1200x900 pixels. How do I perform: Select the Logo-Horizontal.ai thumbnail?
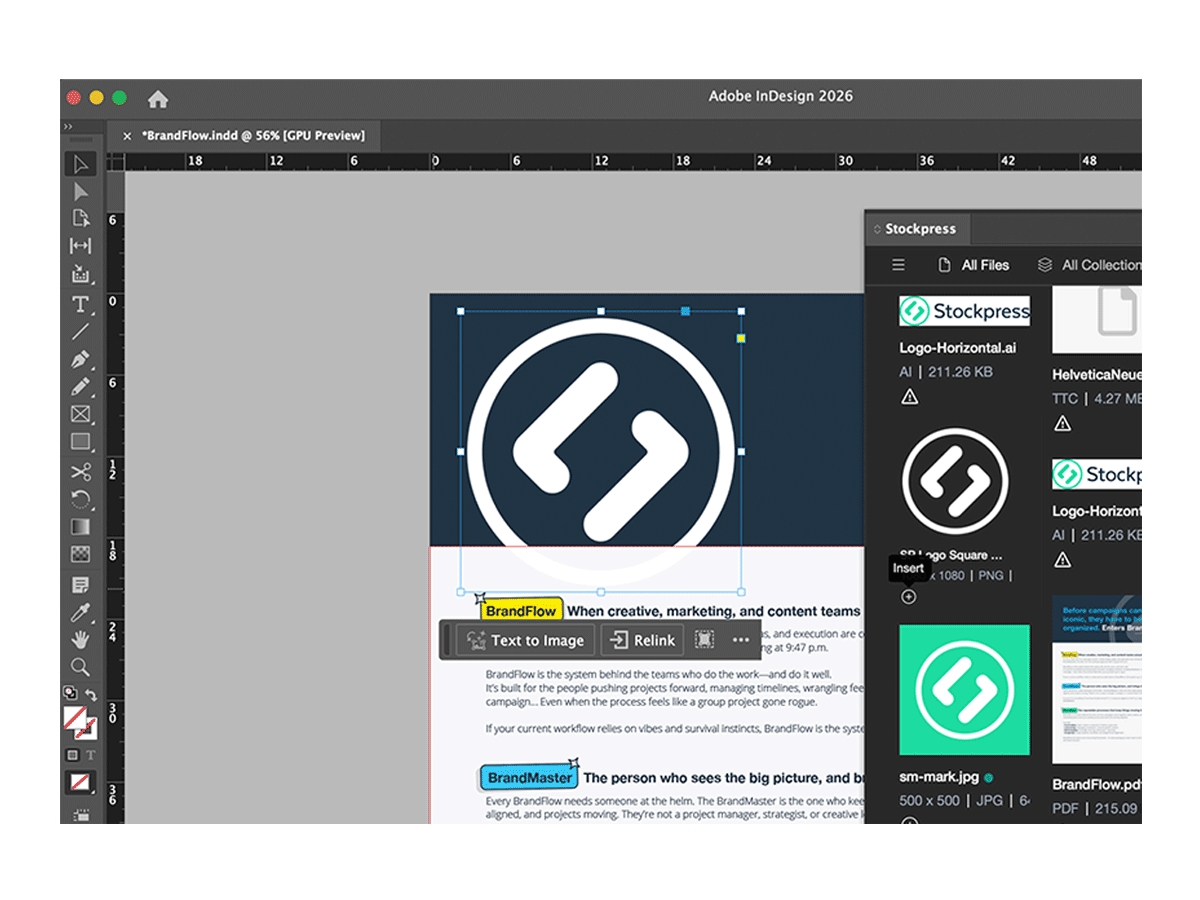coord(964,311)
